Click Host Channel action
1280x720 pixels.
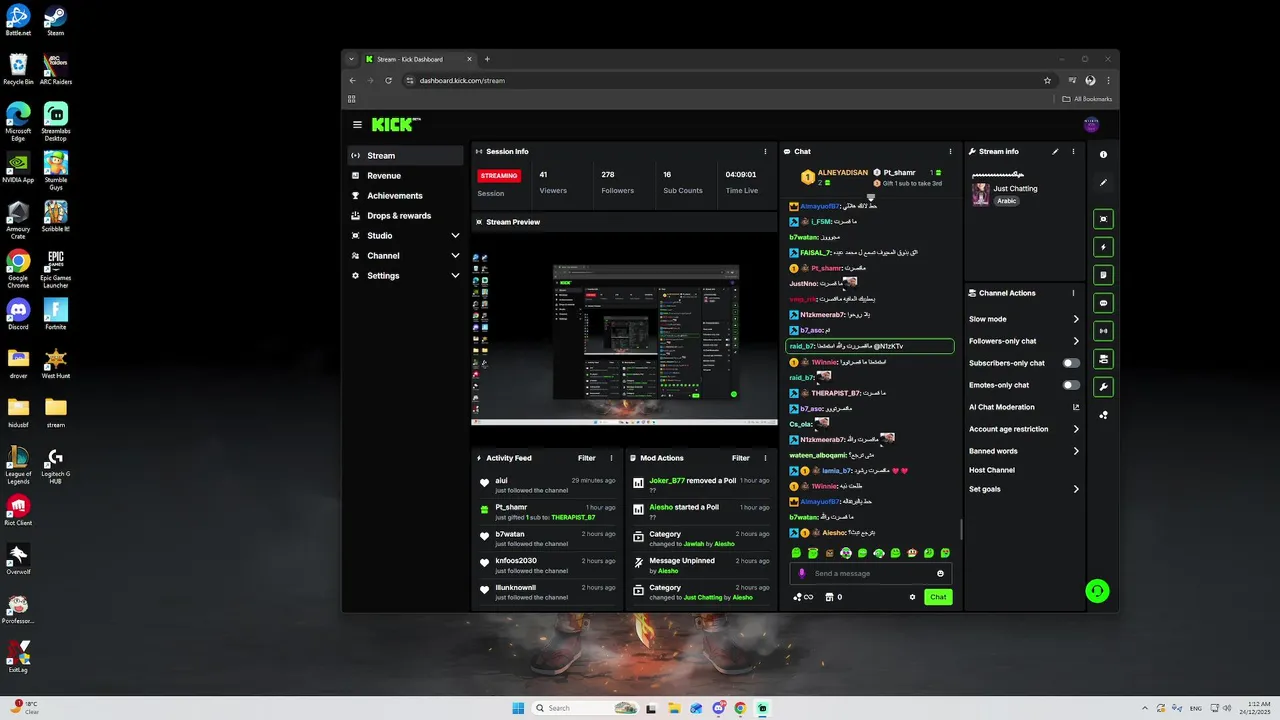(992, 470)
